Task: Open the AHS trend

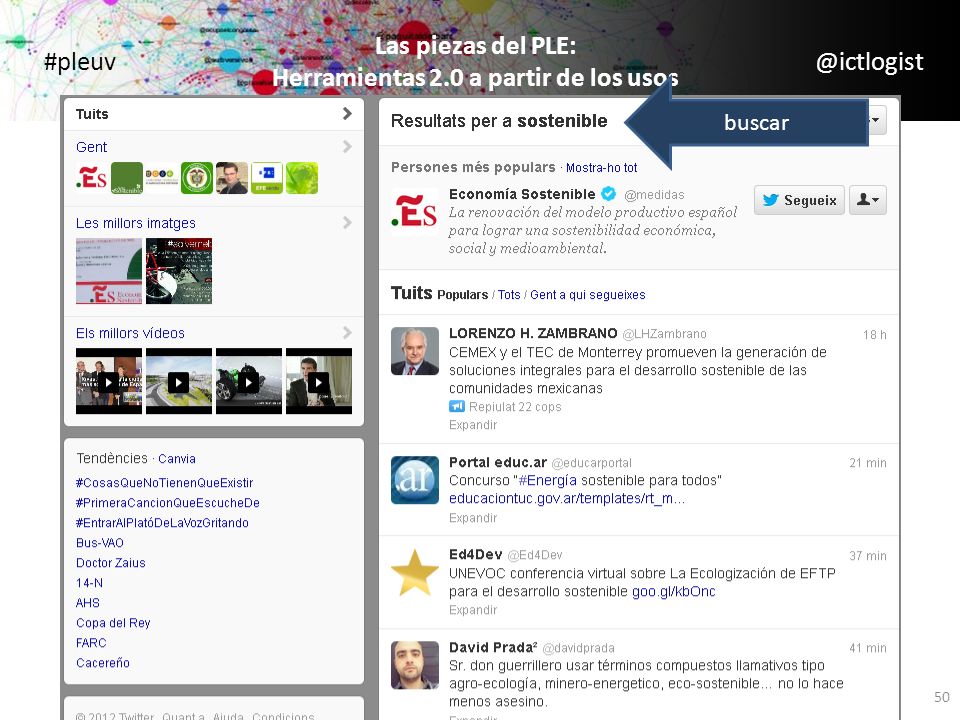Action: pyautogui.click(x=88, y=602)
